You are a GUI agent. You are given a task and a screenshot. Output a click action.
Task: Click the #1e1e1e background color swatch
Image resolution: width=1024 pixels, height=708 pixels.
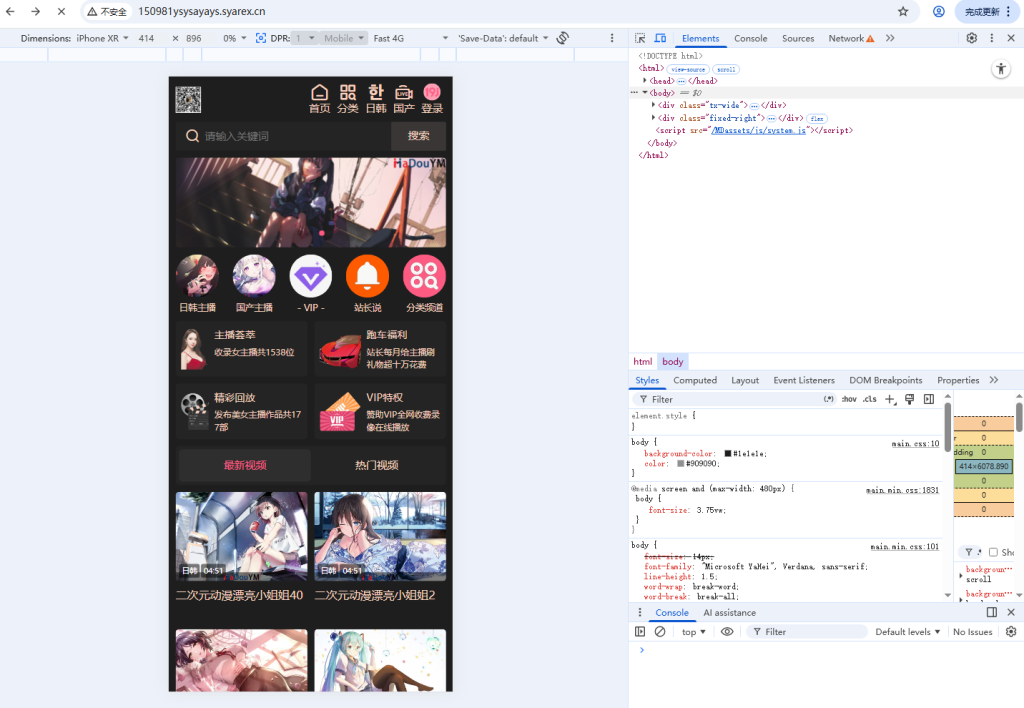coord(728,453)
